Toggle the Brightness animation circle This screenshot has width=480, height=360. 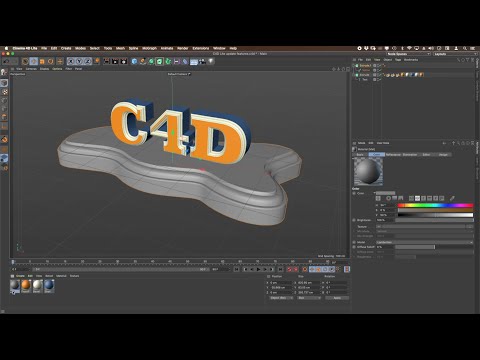(354, 220)
